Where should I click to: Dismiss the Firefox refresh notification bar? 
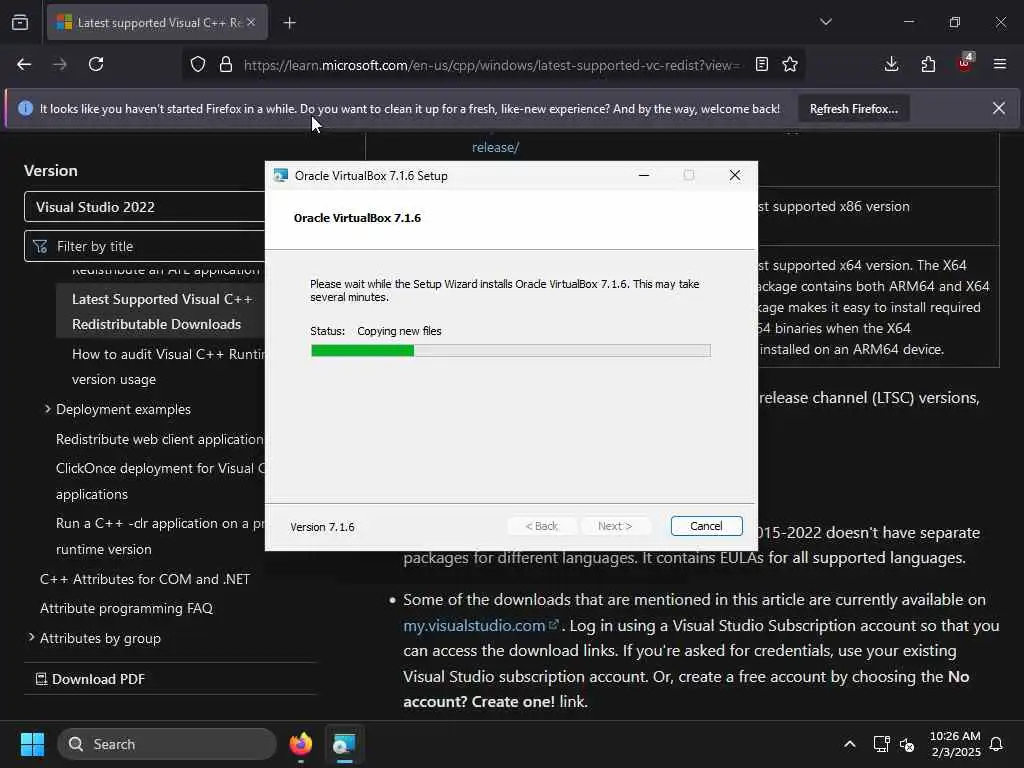point(999,108)
